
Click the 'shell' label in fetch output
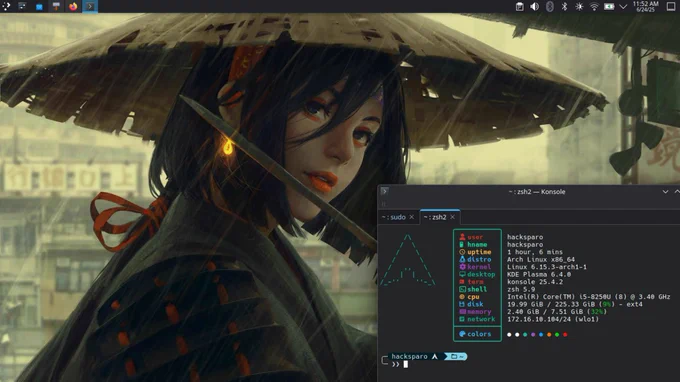tap(477, 289)
